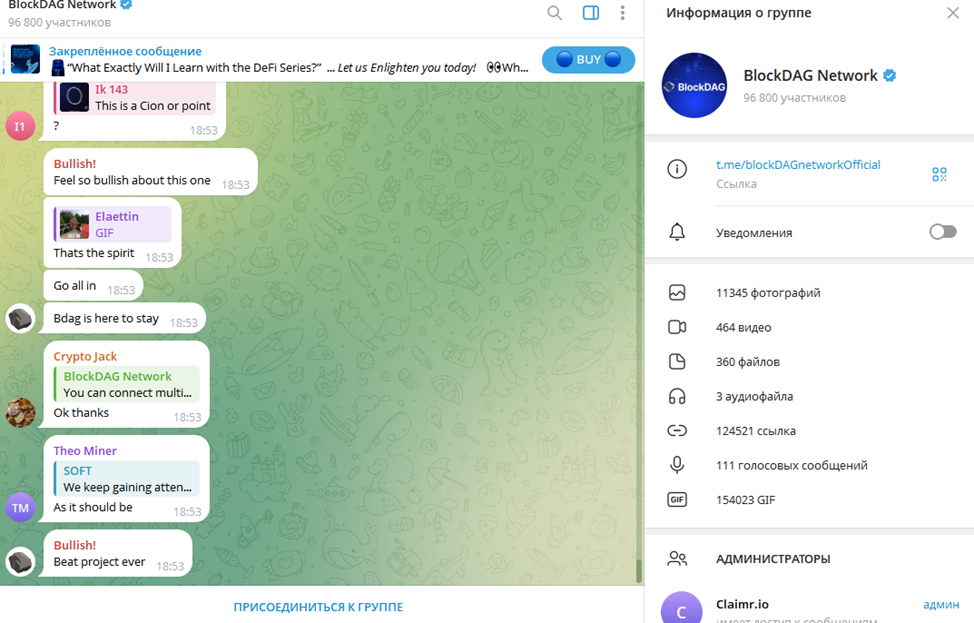Open BlockDAG Network chat header title

pyautogui.click(x=62, y=5)
